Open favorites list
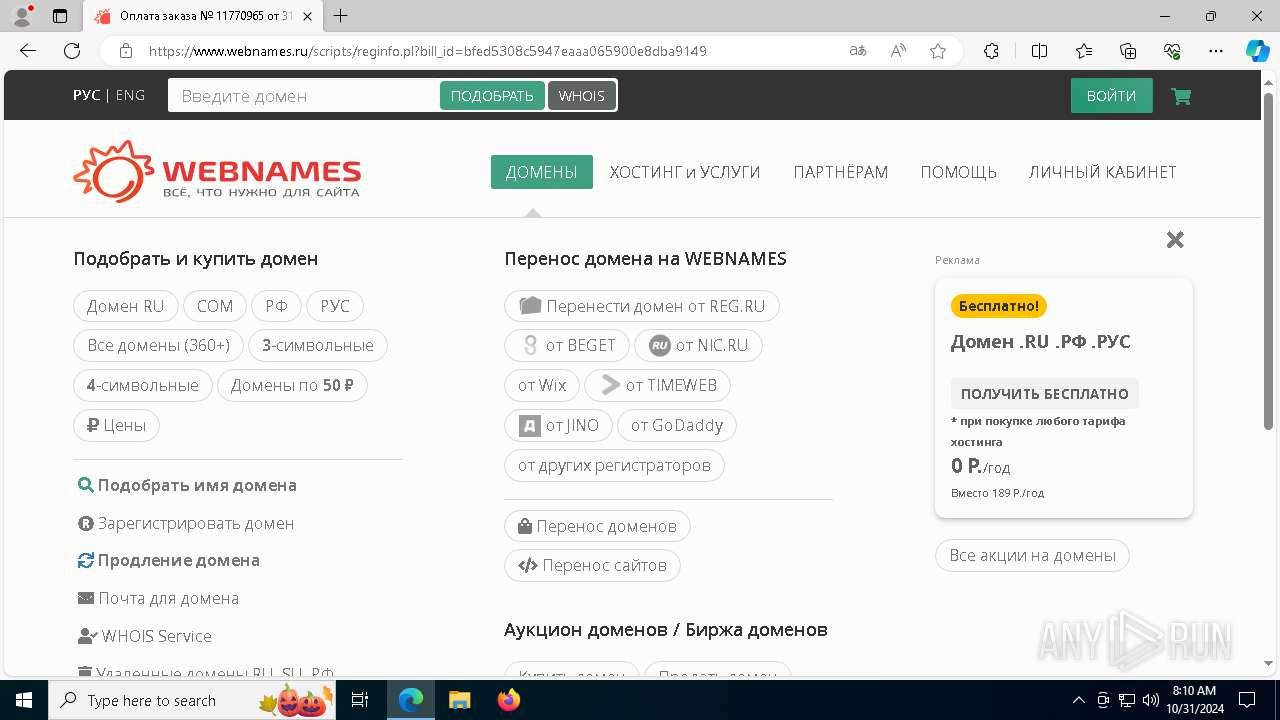The height and width of the screenshot is (720, 1280). (1084, 51)
